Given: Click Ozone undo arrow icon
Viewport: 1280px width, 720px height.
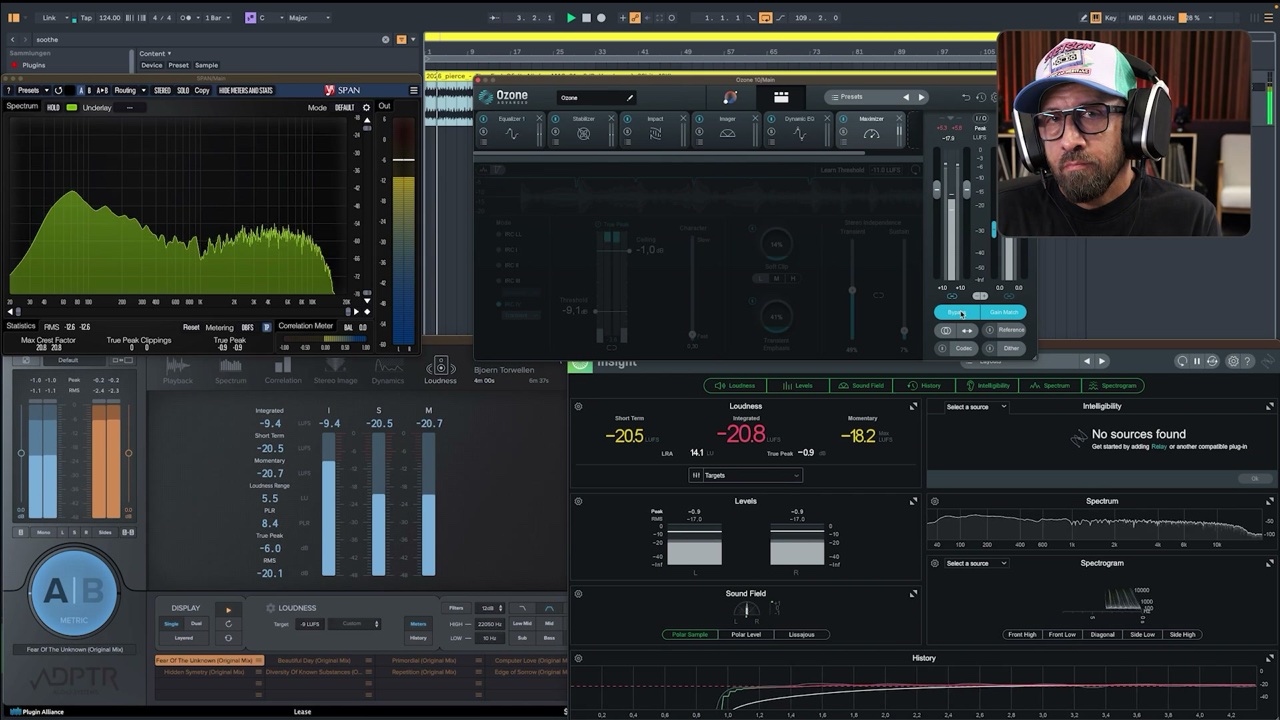Looking at the screenshot, I should (966, 97).
